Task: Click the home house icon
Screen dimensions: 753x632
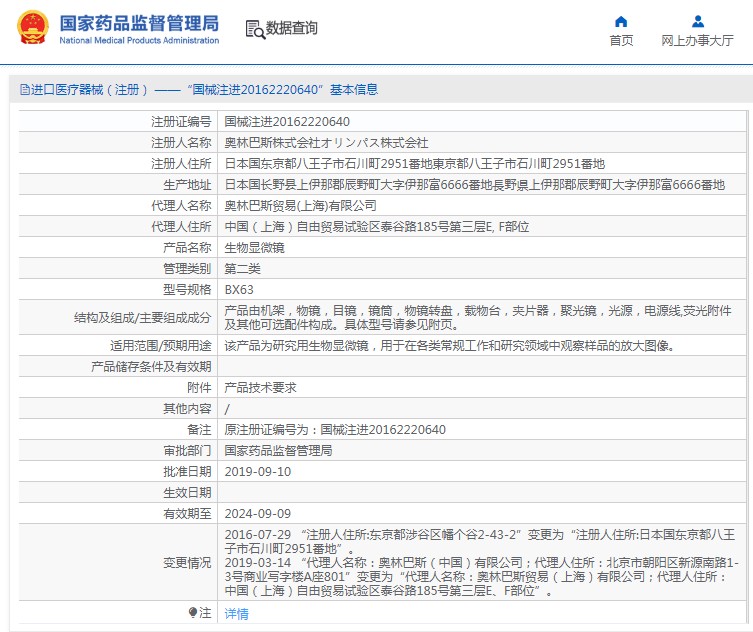Action: [x=621, y=22]
